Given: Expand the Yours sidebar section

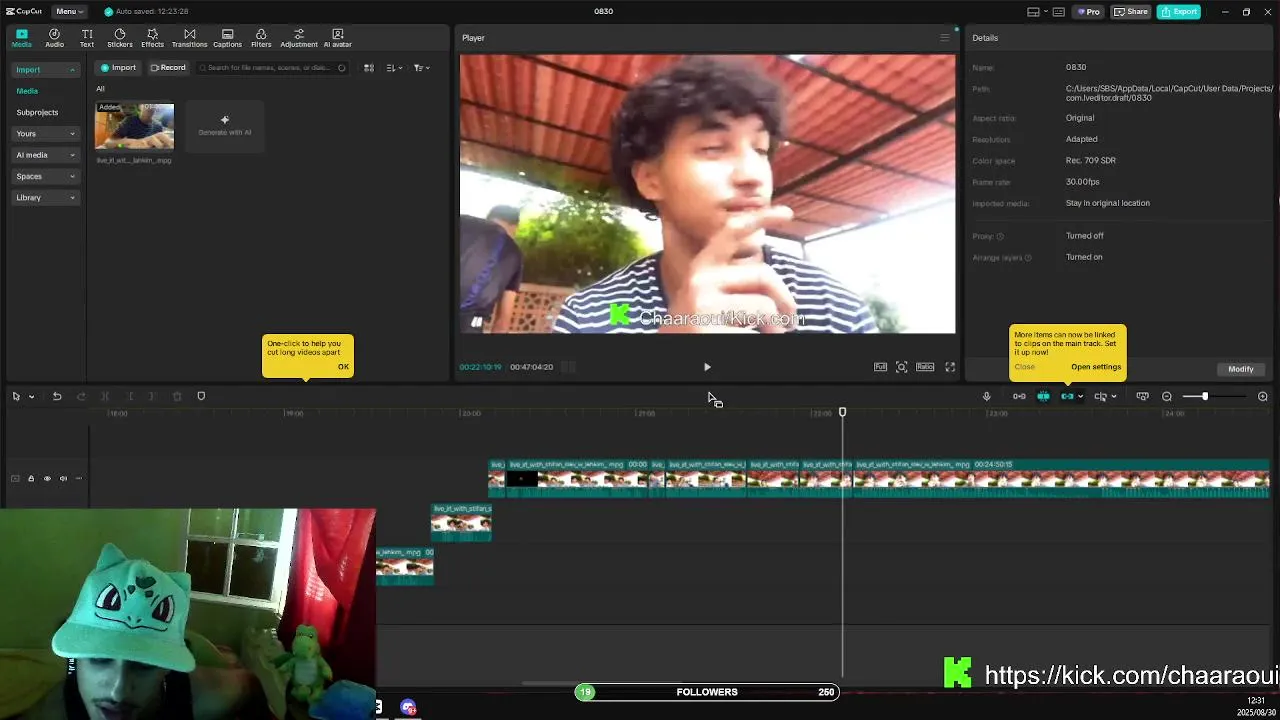Looking at the screenshot, I should pos(45,133).
